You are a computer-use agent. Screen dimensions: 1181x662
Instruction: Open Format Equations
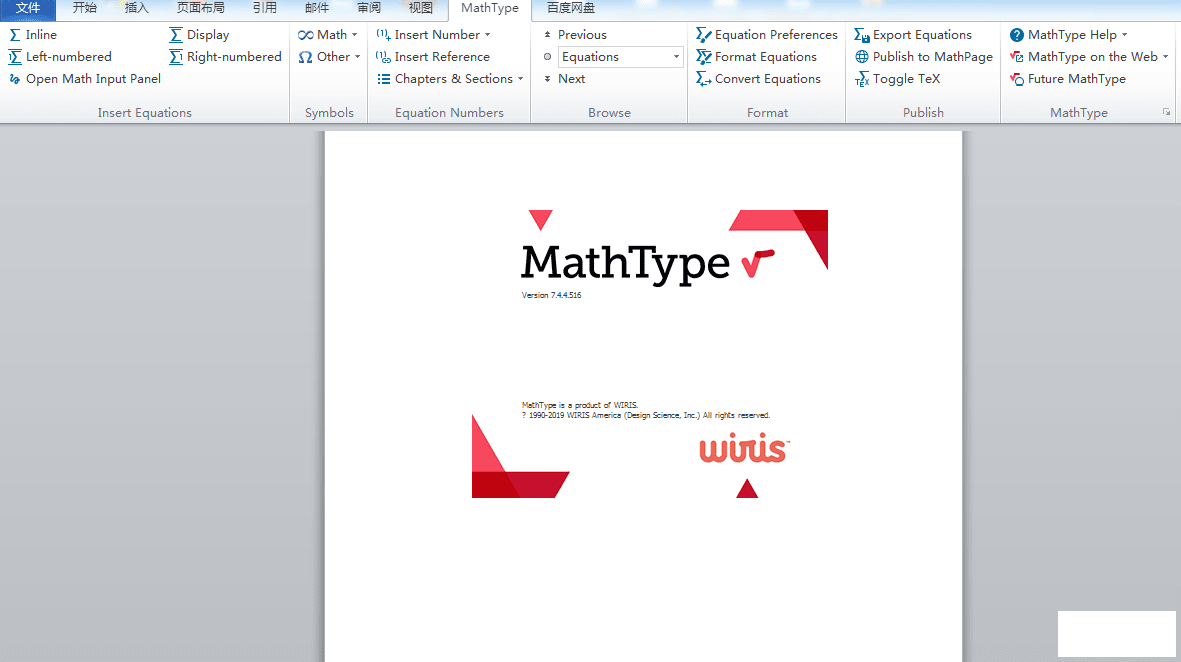(756, 56)
